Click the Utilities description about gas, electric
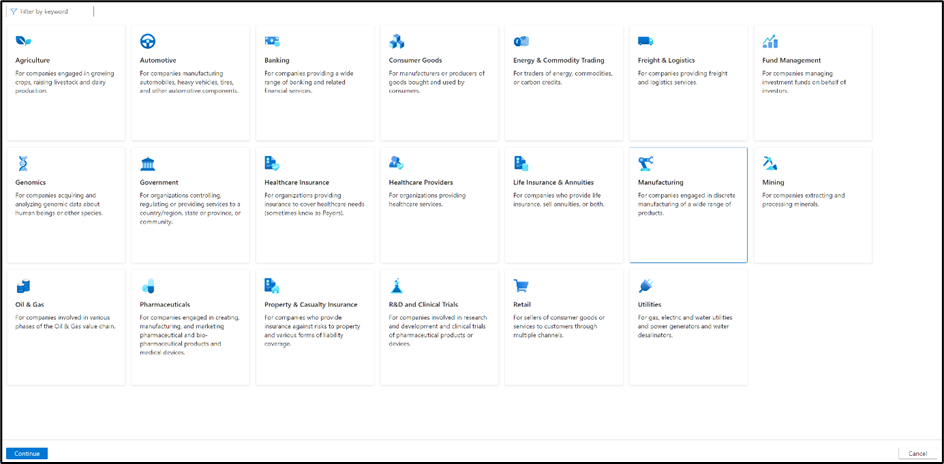Viewport: 944px width, 464px height. click(685, 326)
